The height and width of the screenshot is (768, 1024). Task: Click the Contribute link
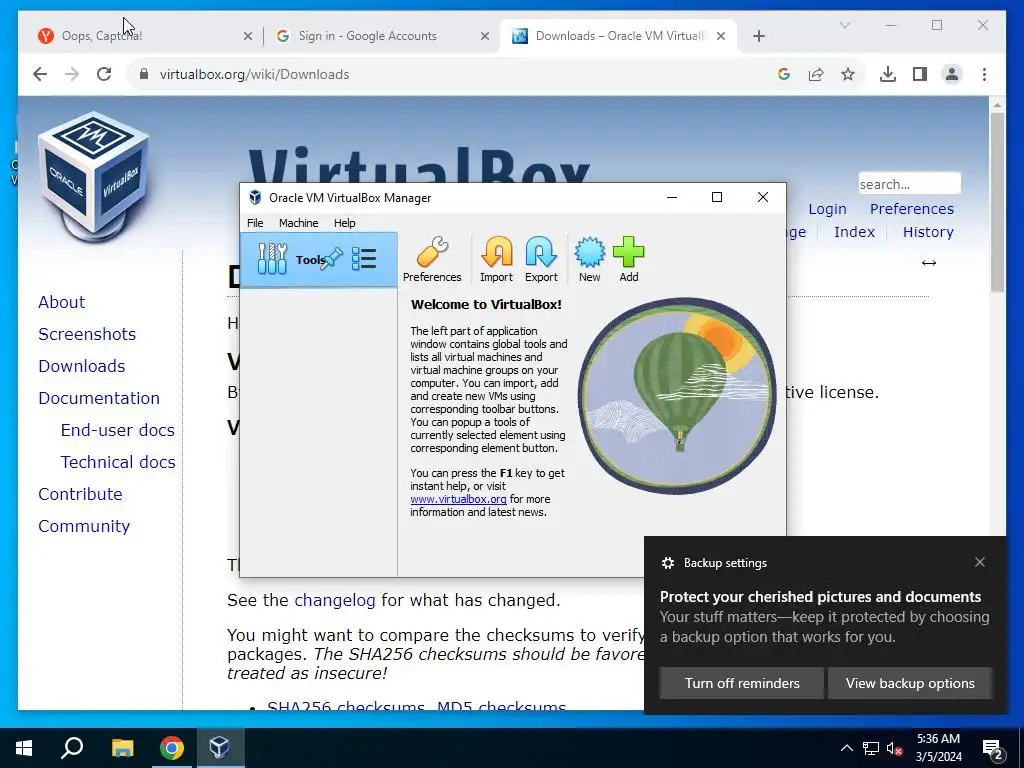pyautogui.click(x=80, y=494)
